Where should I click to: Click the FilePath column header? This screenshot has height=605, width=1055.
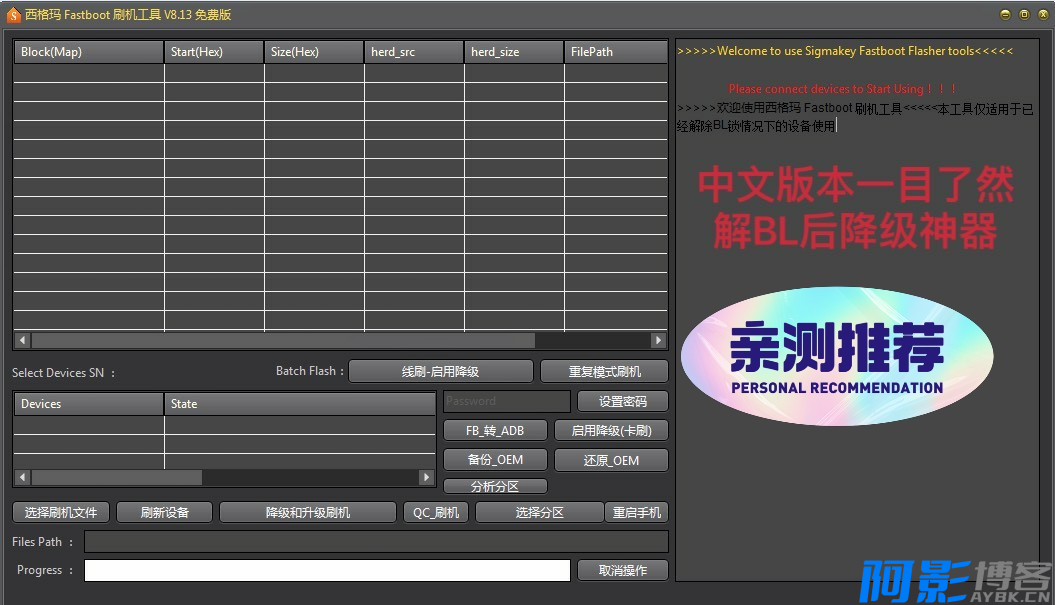tap(616, 52)
